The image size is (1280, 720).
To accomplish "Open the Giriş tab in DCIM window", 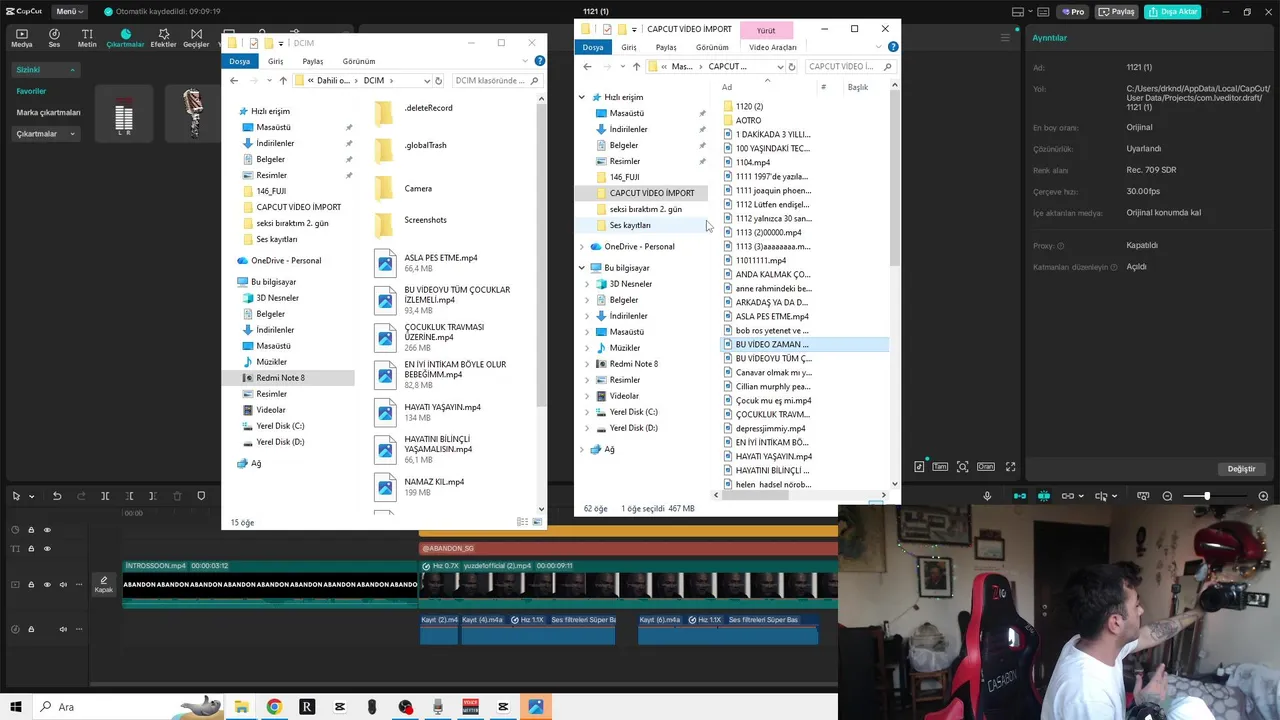I will (275, 61).
